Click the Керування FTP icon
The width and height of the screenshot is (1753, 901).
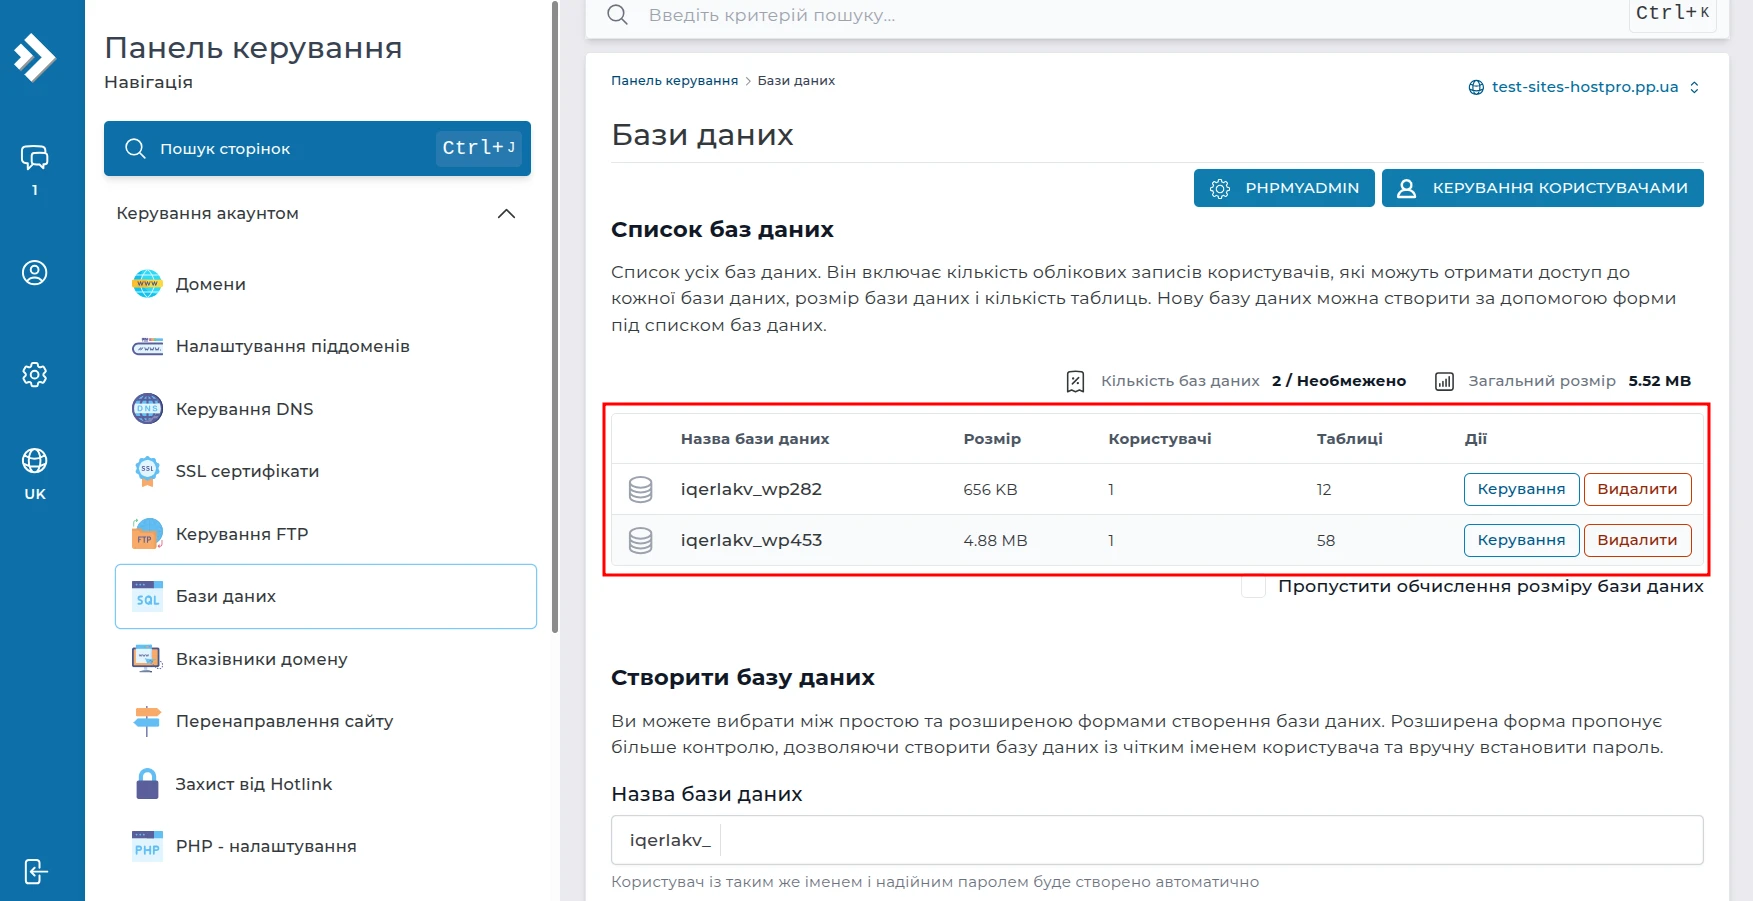pos(147,534)
